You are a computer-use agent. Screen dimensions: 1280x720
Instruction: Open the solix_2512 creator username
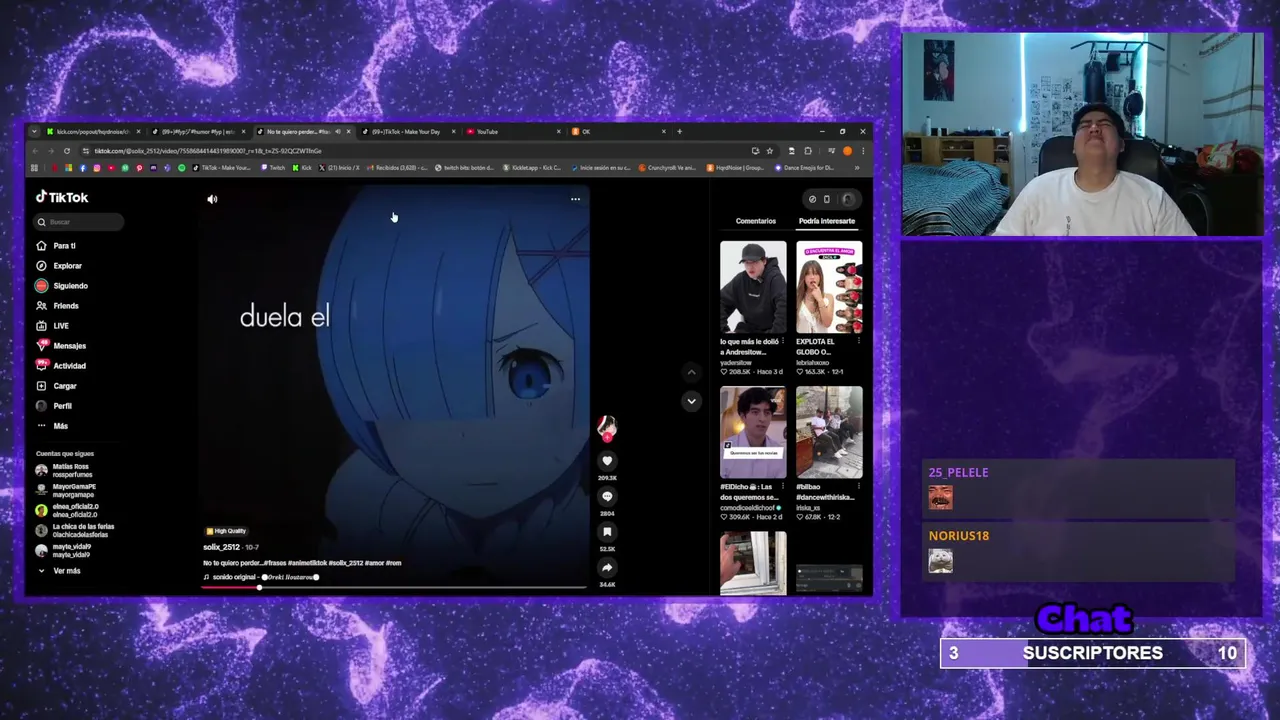pyautogui.click(x=221, y=547)
